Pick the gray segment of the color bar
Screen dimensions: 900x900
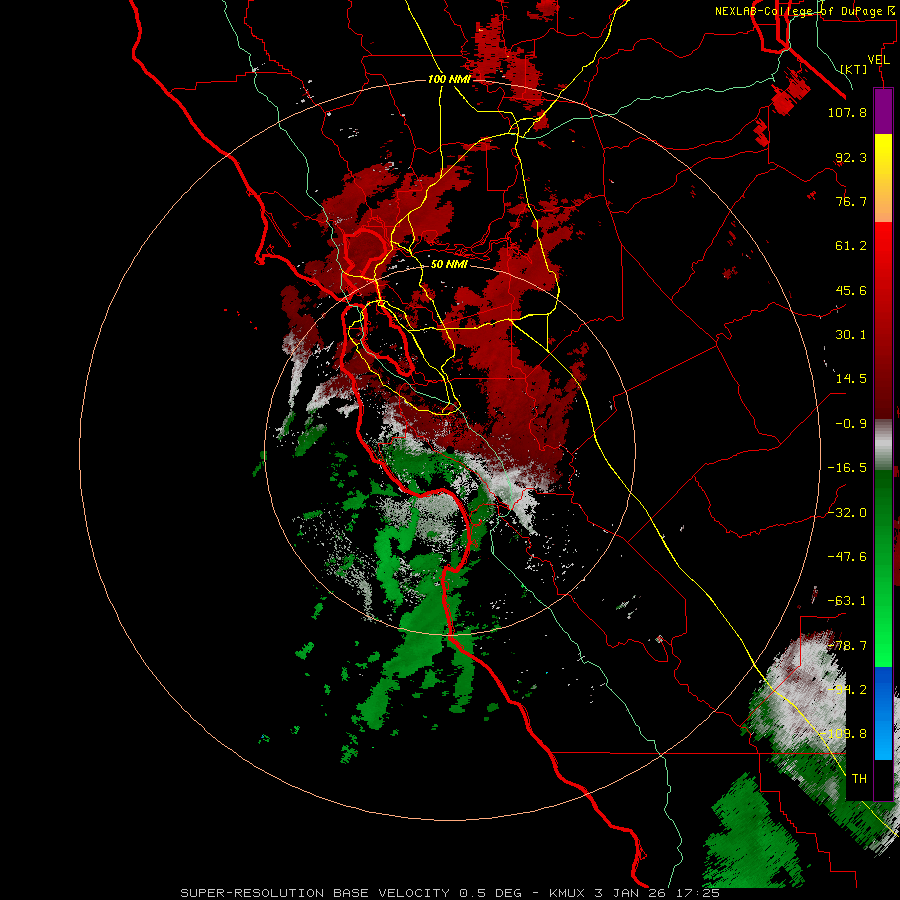(883, 443)
